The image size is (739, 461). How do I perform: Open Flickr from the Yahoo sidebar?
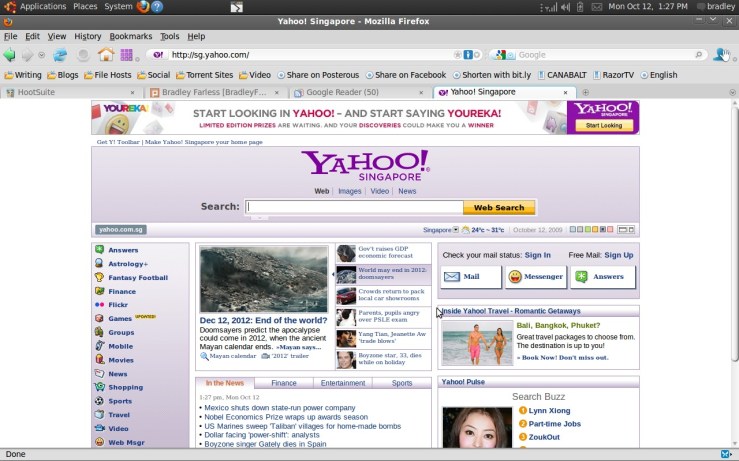point(118,304)
